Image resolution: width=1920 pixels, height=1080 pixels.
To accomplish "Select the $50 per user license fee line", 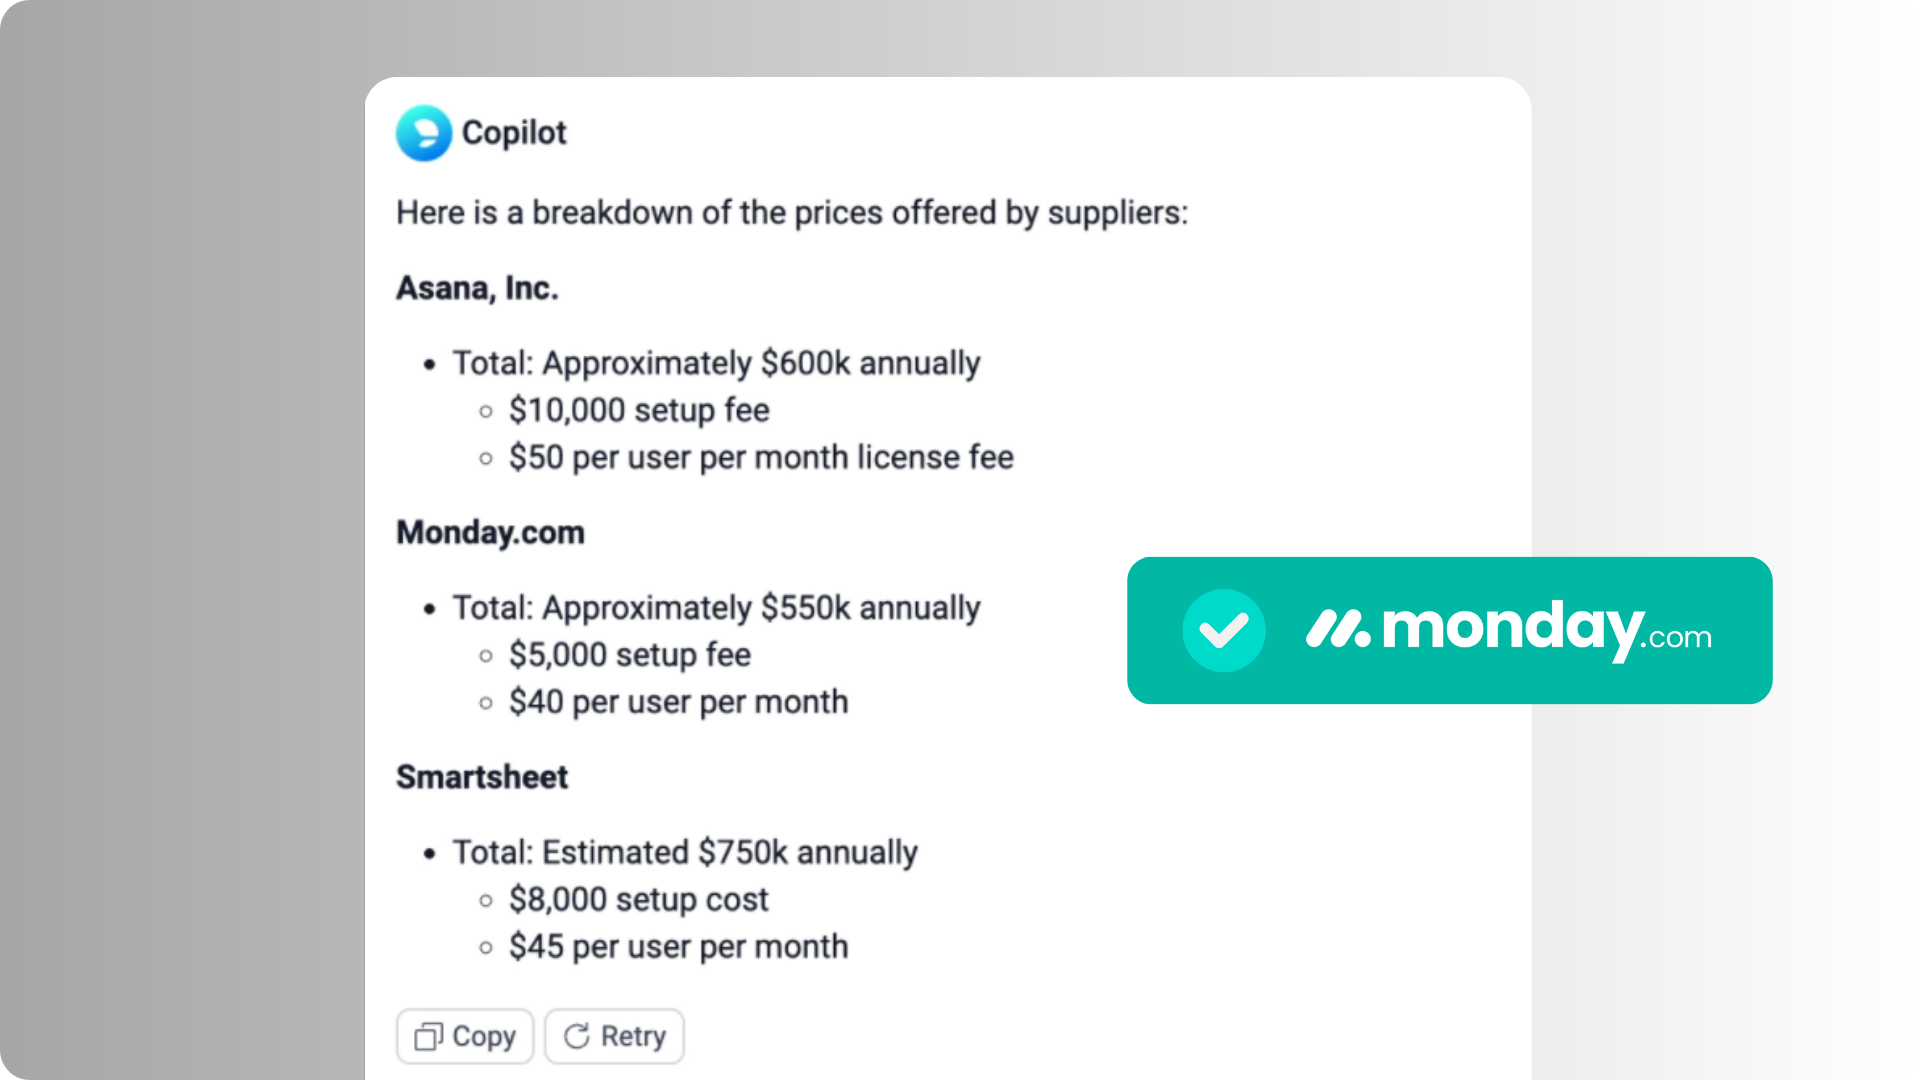I will pos(761,458).
